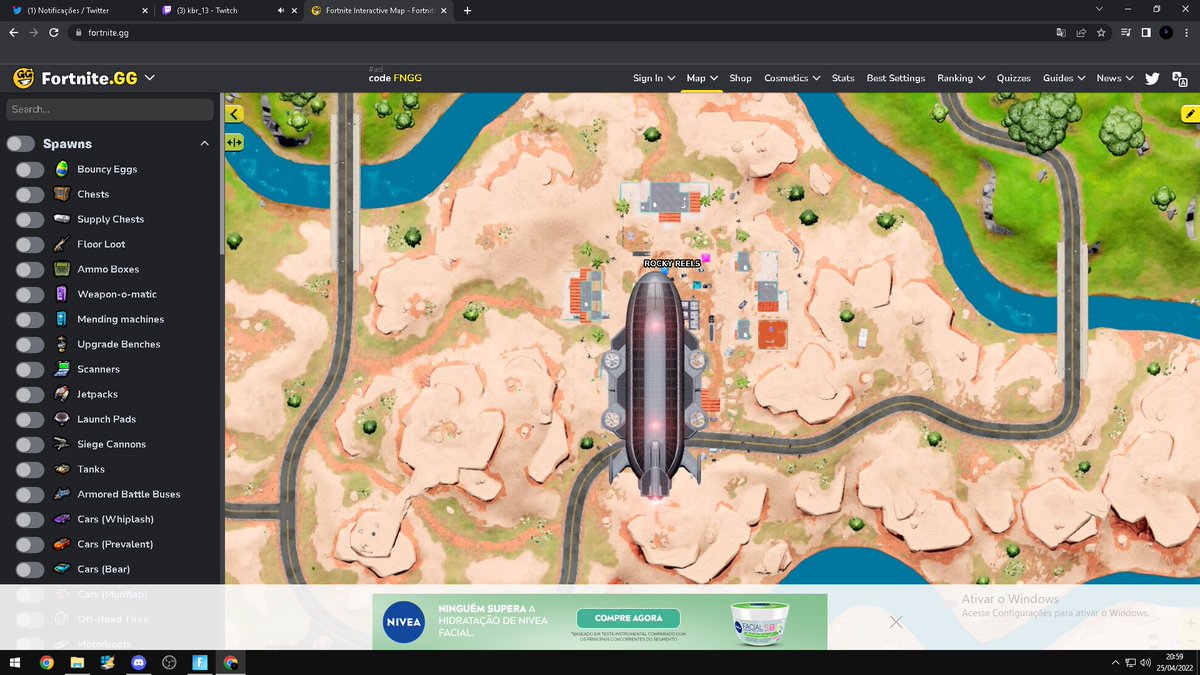Open Quizzes page

tap(1013, 78)
